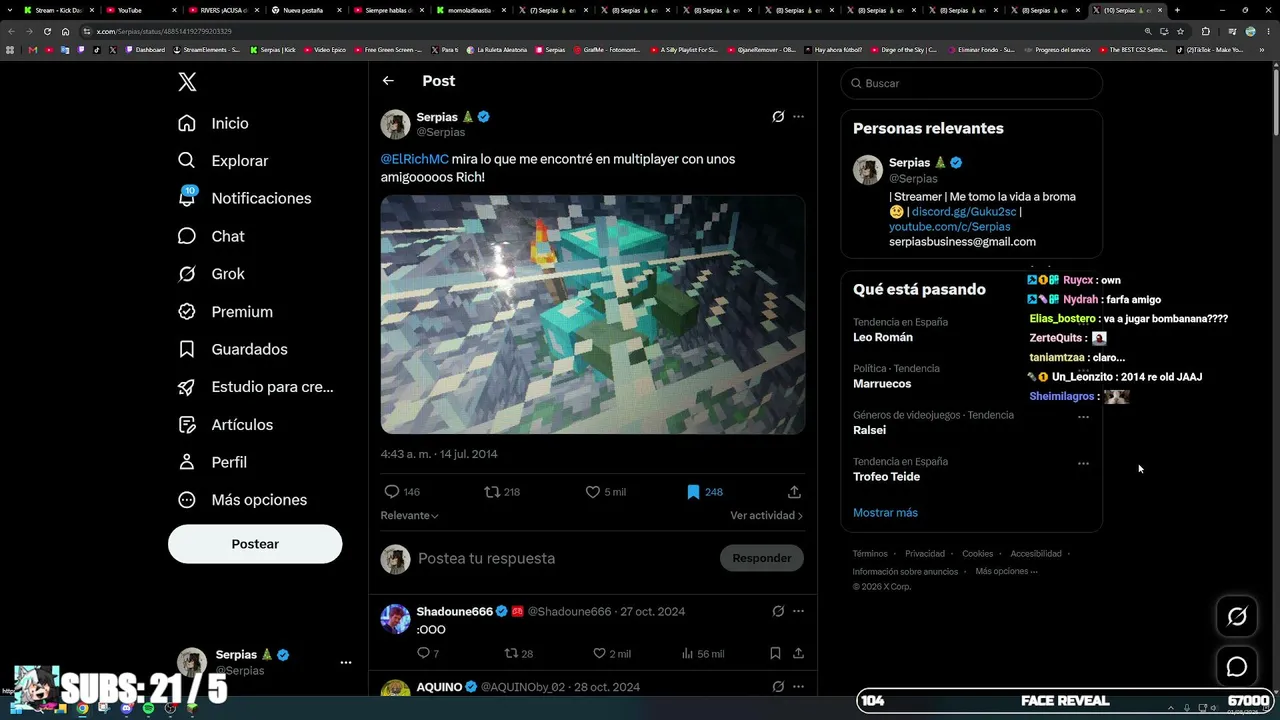Screen dimensions: 1280x720
Task: Switch to the YouTube browser tab
Action: click(141, 10)
